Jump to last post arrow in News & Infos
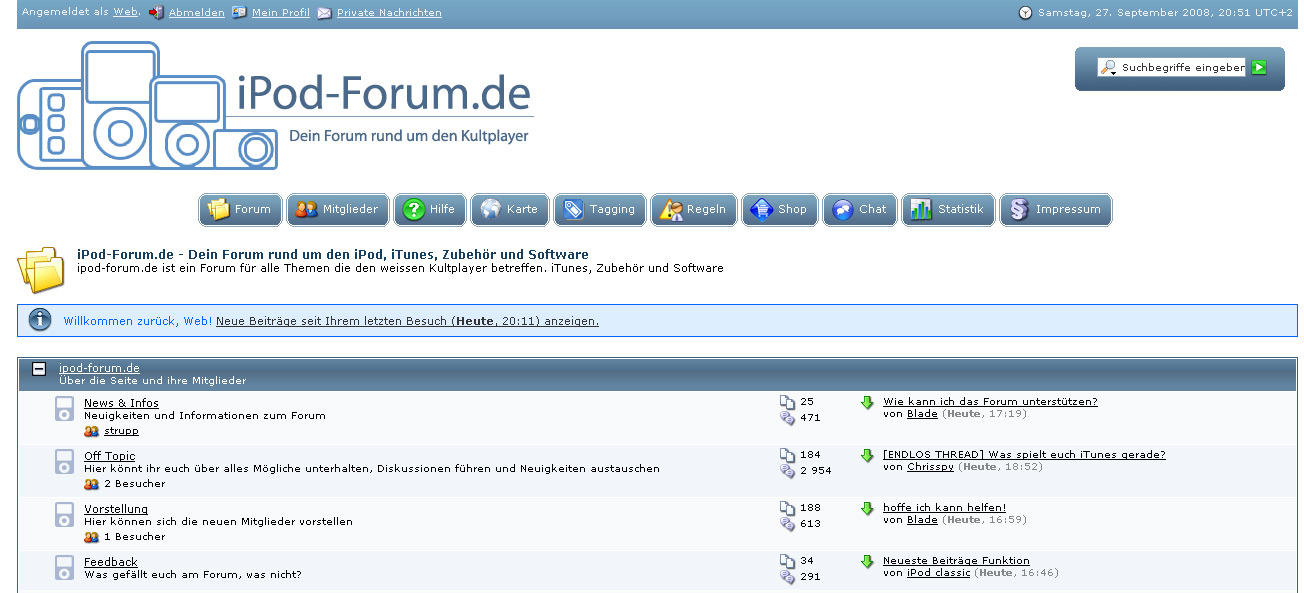 coord(867,403)
